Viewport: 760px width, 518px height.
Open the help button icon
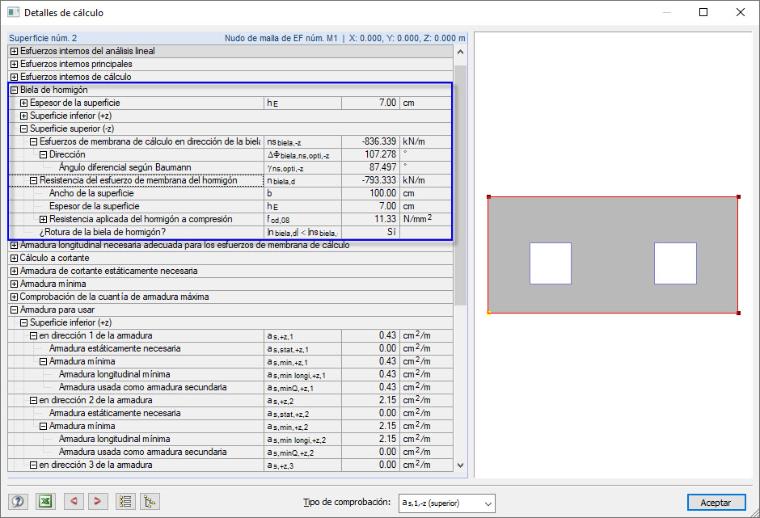(x=18, y=501)
